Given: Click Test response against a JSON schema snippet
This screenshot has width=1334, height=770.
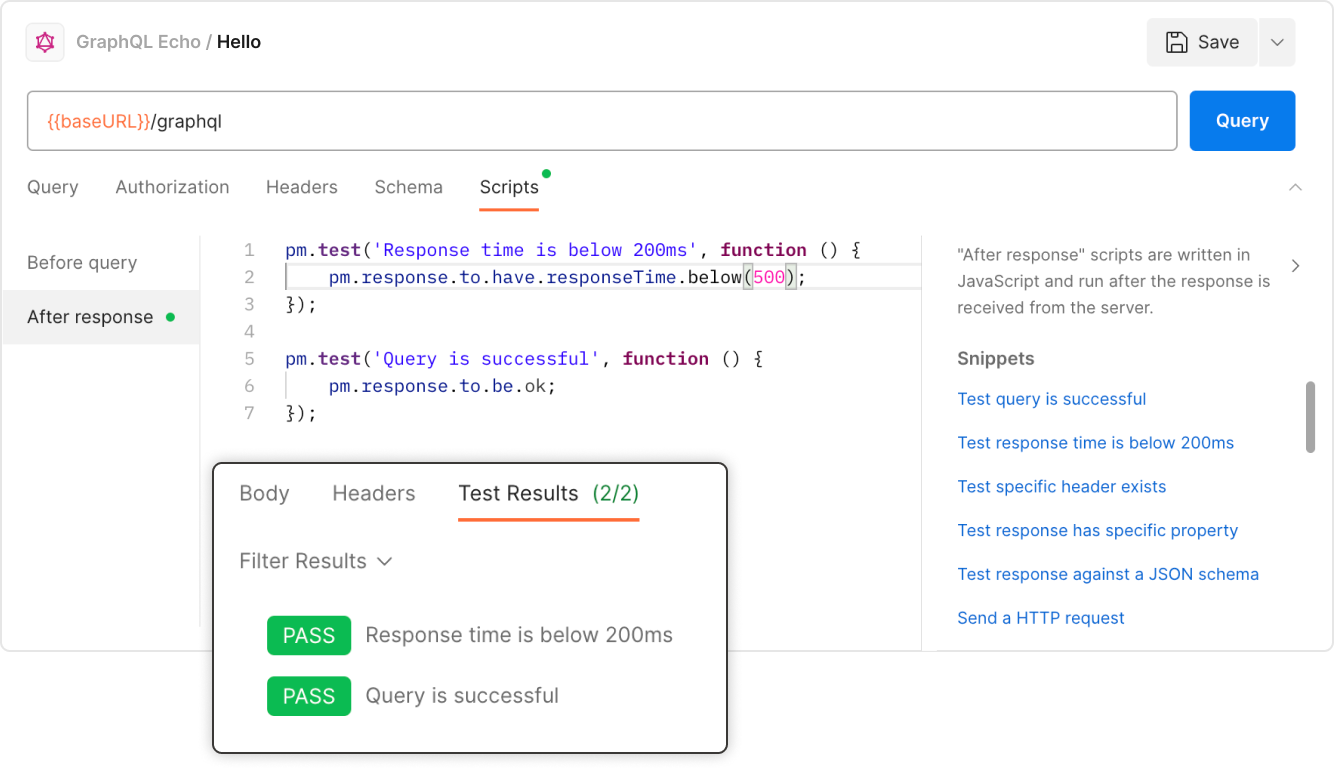Looking at the screenshot, I should [x=1108, y=573].
